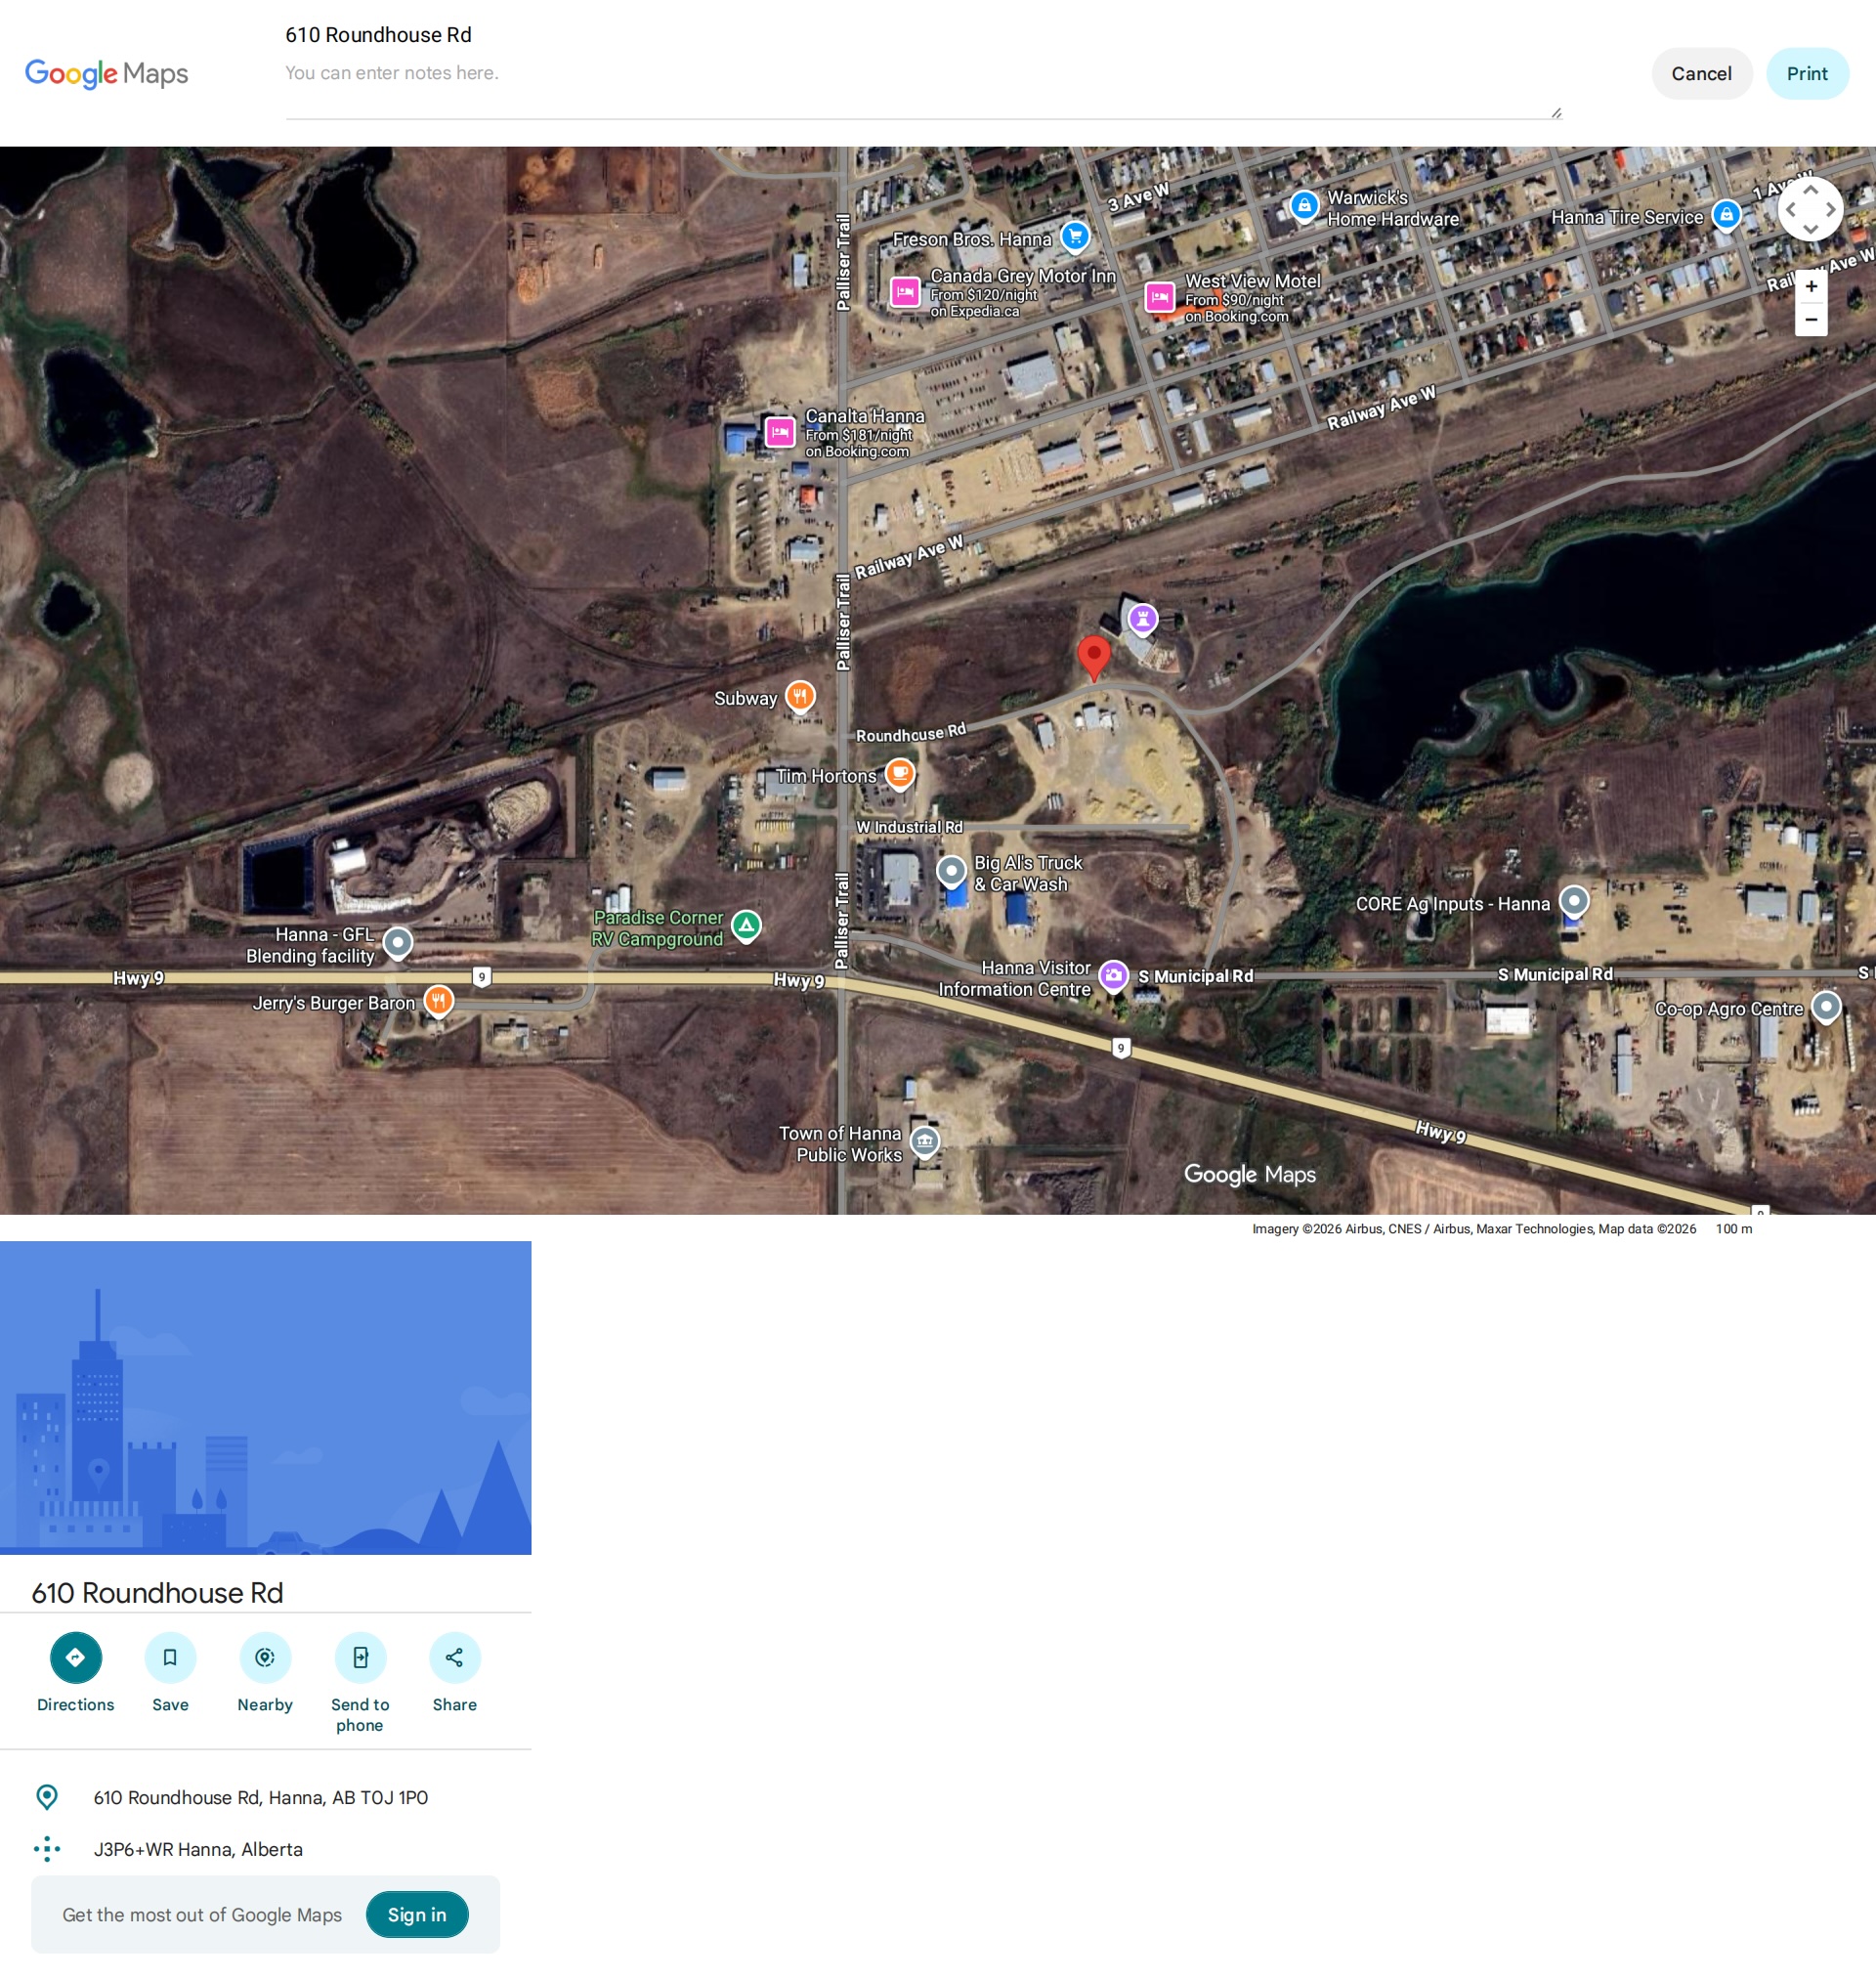The width and height of the screenshot is (1876, 1980).
Task: Click the Sign in button
Action: [417, 1914]
